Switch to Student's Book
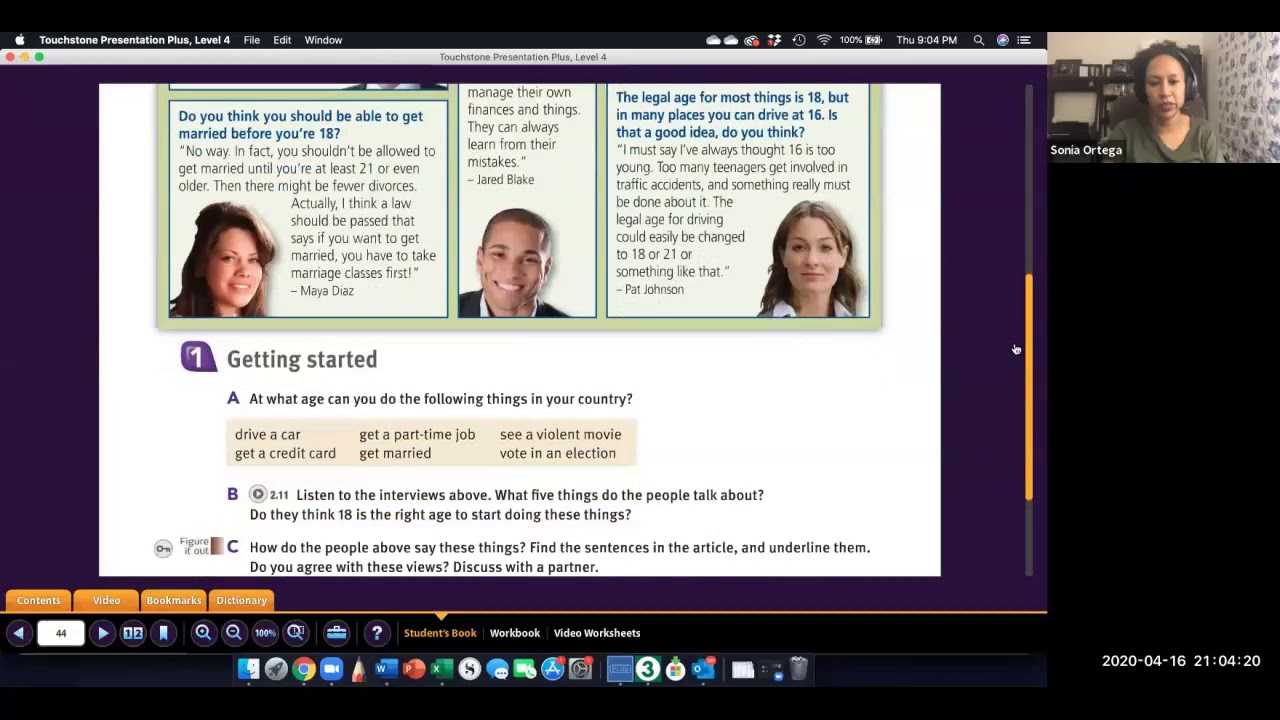This screenshot has width=1280, height=720. point(440,633)
